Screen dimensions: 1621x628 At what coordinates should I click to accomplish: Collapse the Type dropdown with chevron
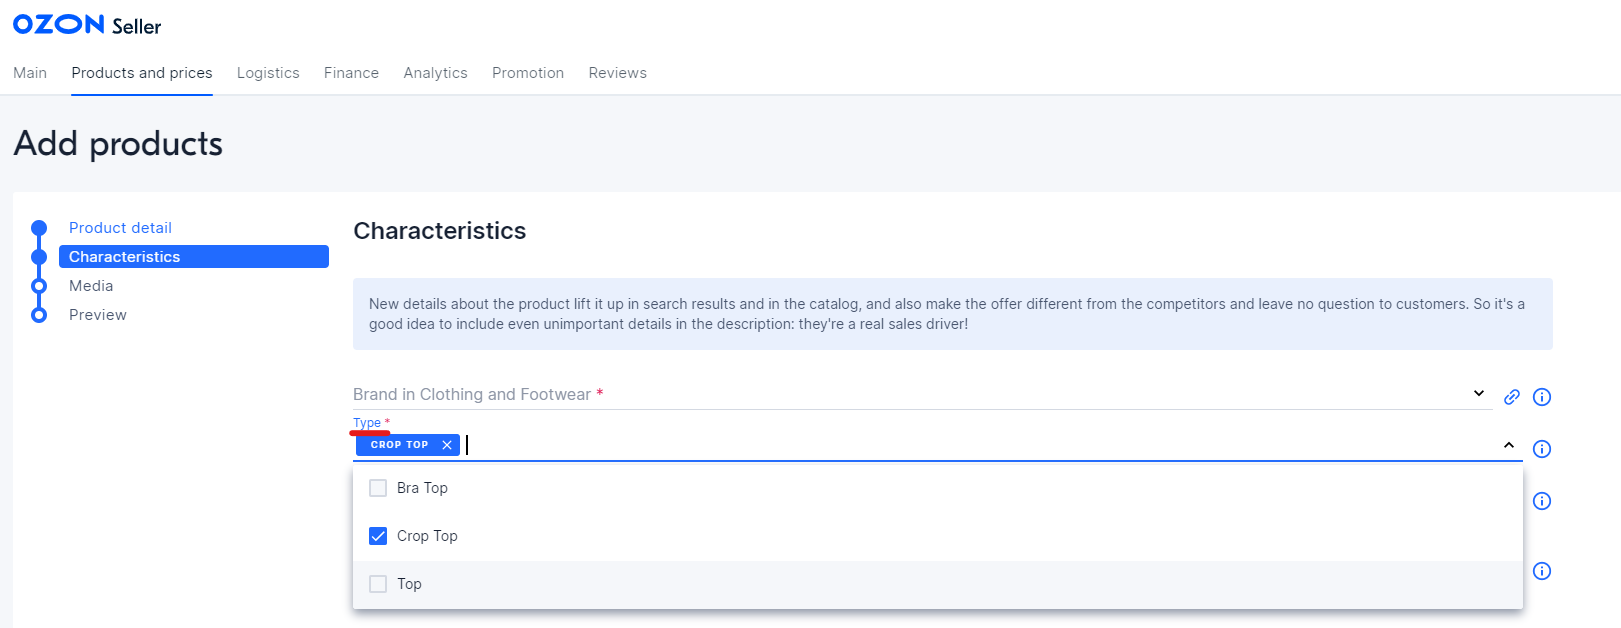coord(1508,445)
